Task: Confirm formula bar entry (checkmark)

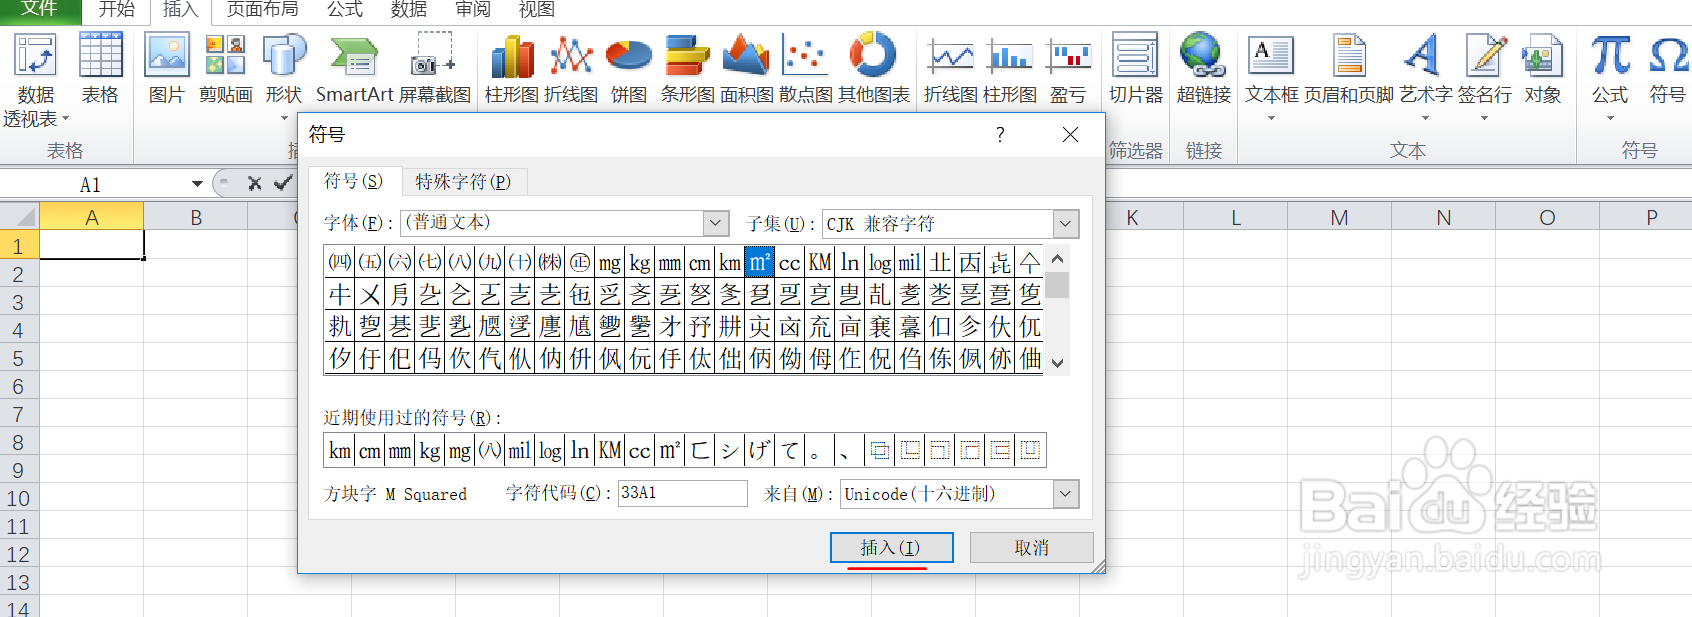Action: [x=283, y=183]
